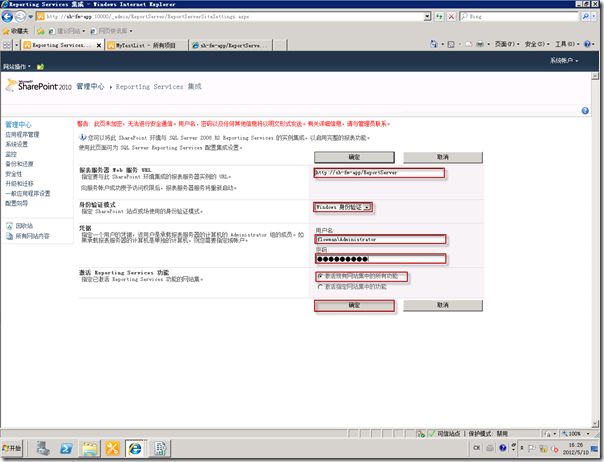Click the top 取消 button
Screen dimensions: 604x462
(x=443, y=157)
